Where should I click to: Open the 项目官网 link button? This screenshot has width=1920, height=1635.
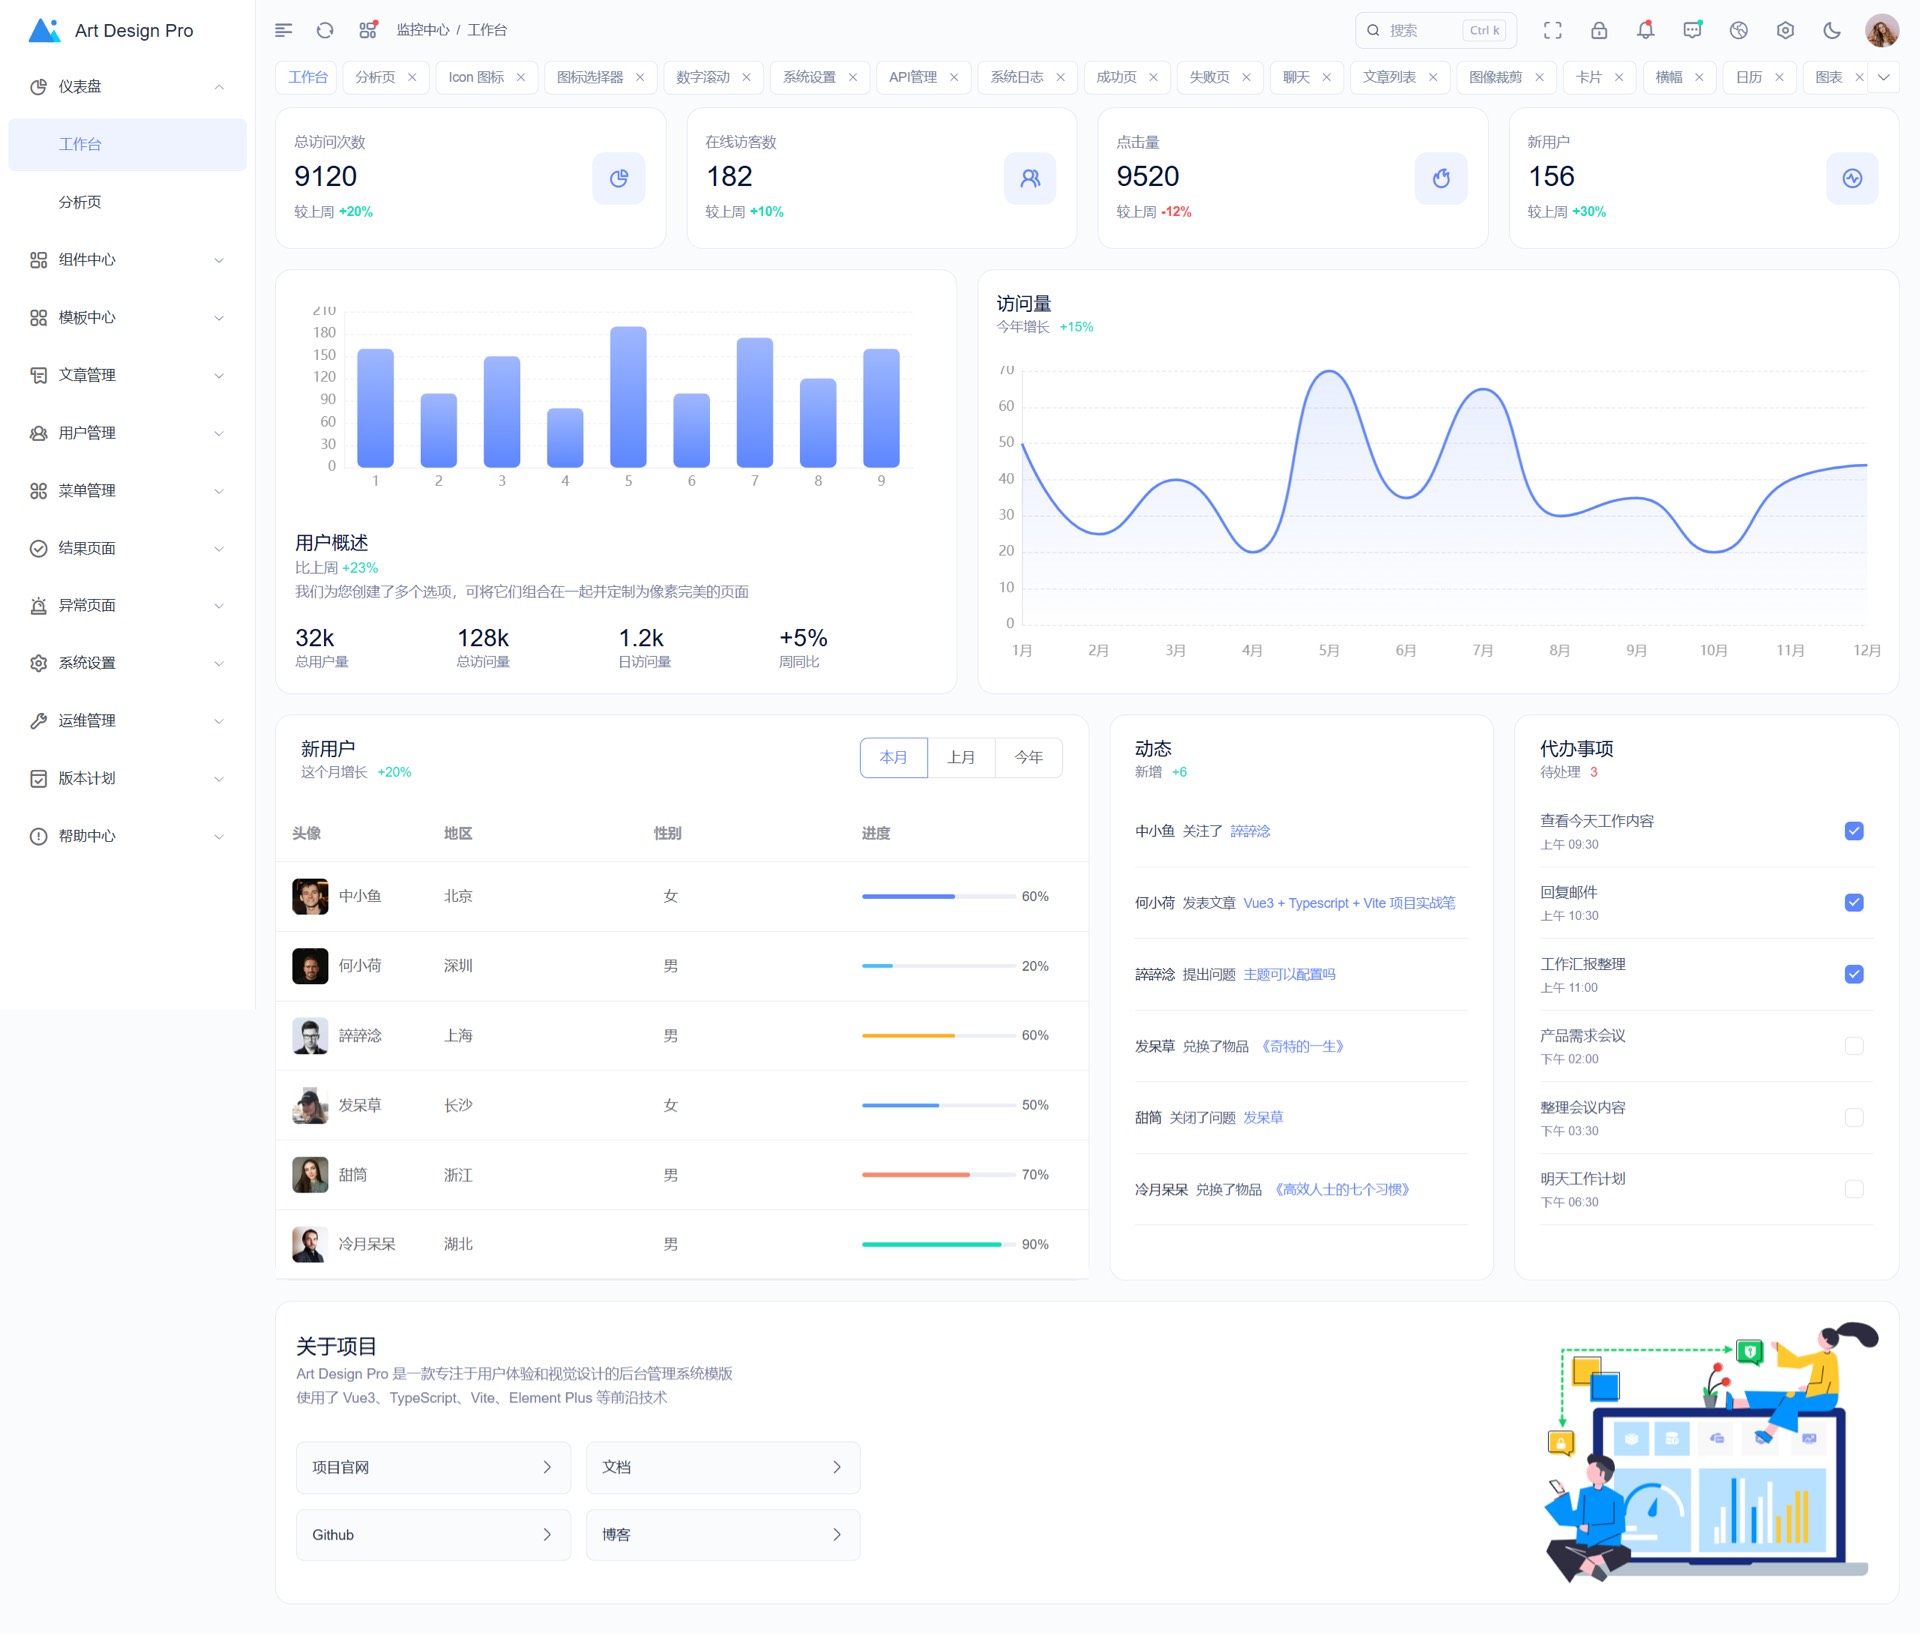[x=432, y=1467]
